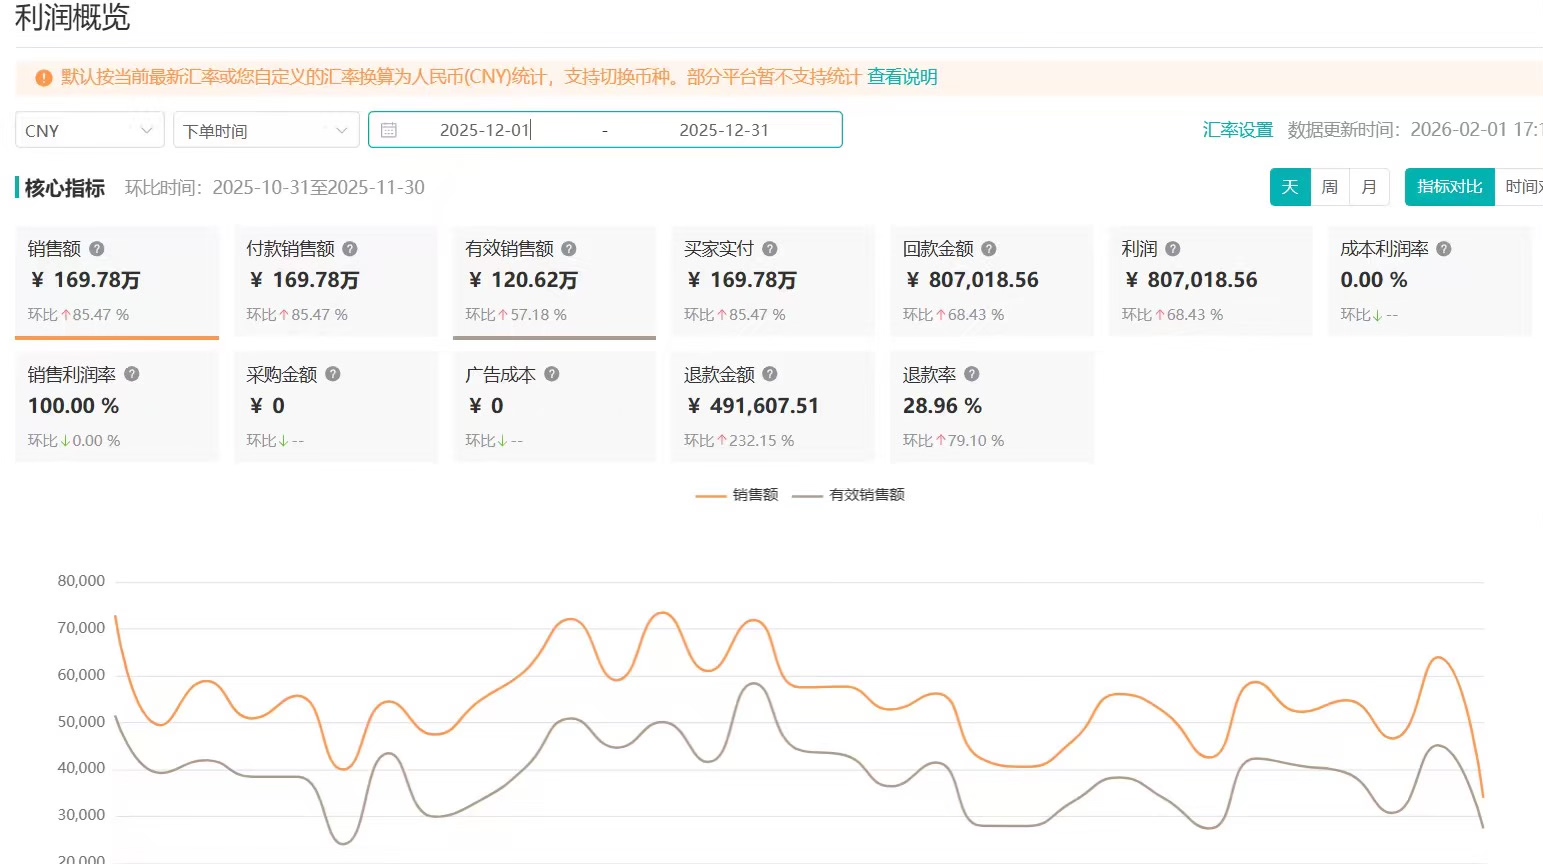Select the 付款销售额 metric card
This screenshot has width=1543, height=864.
(336, 281)
